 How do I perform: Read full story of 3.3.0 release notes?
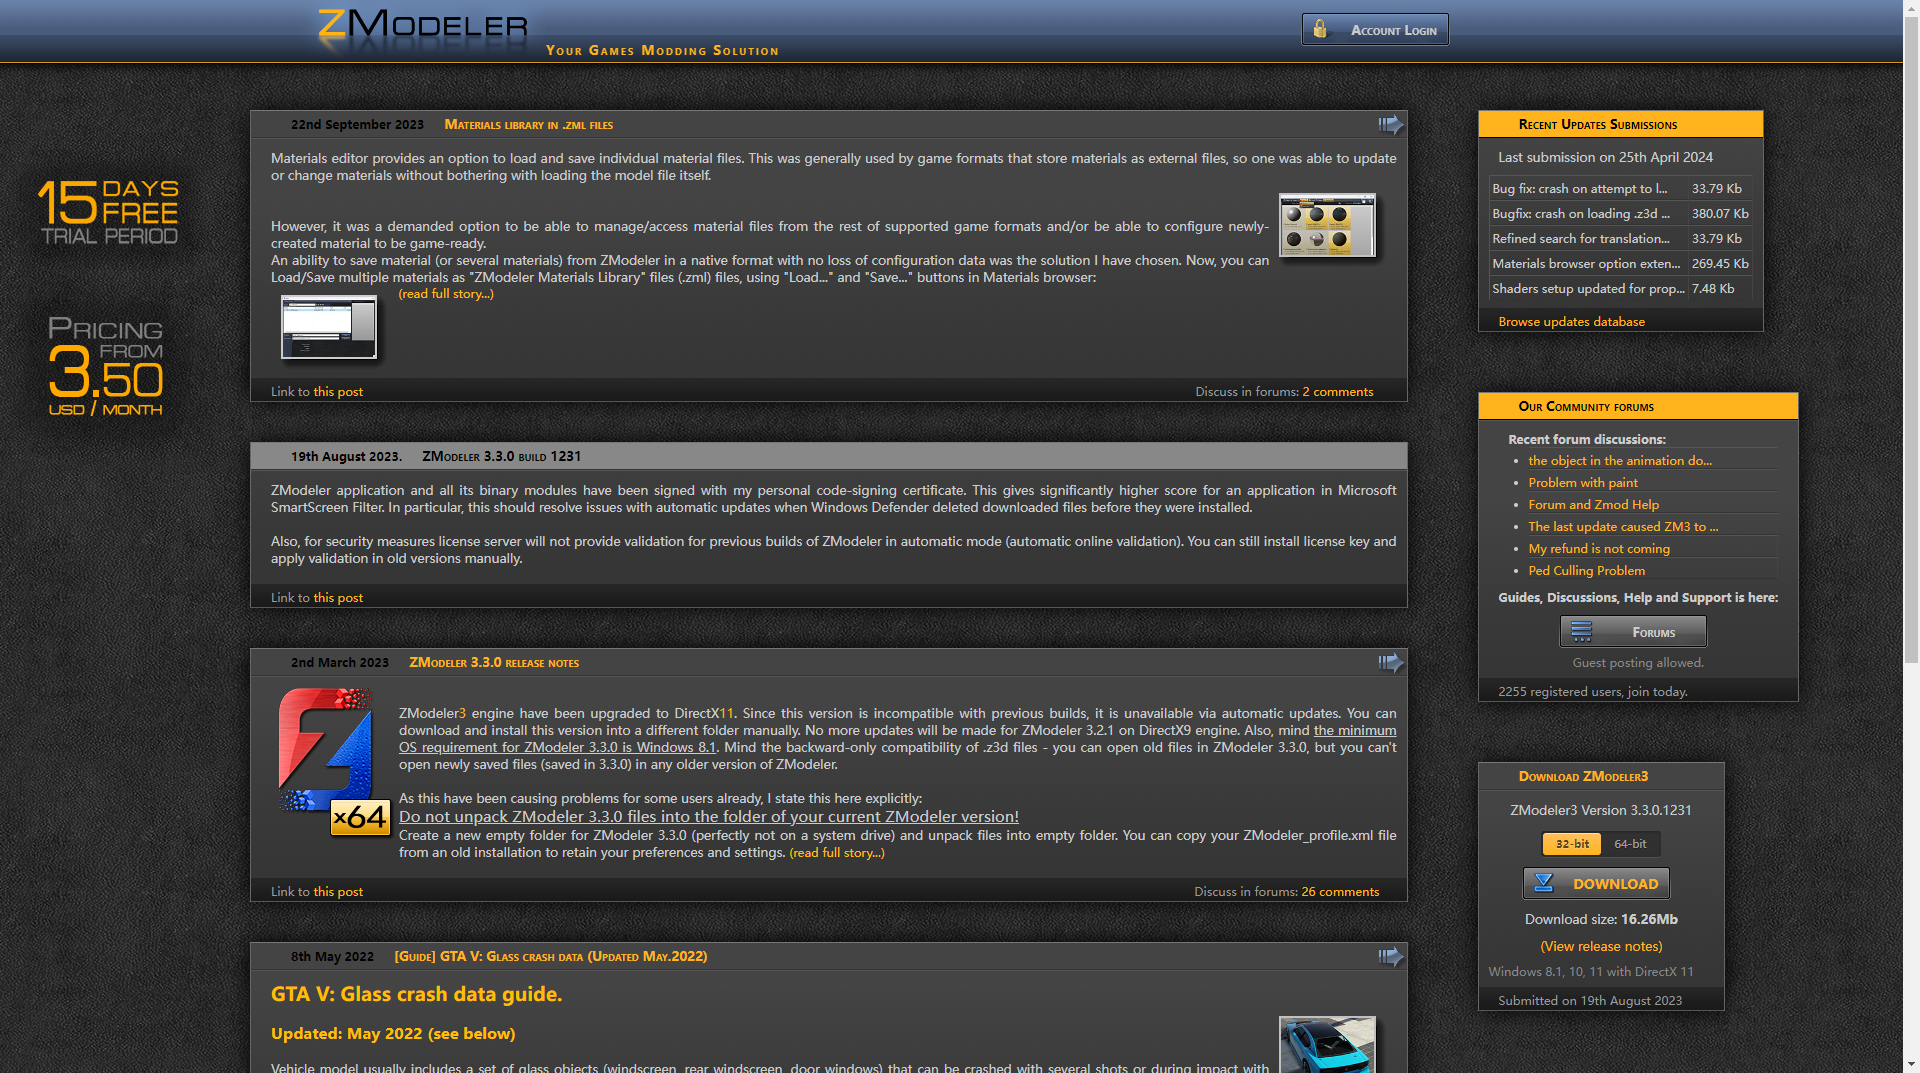point(837,853)
